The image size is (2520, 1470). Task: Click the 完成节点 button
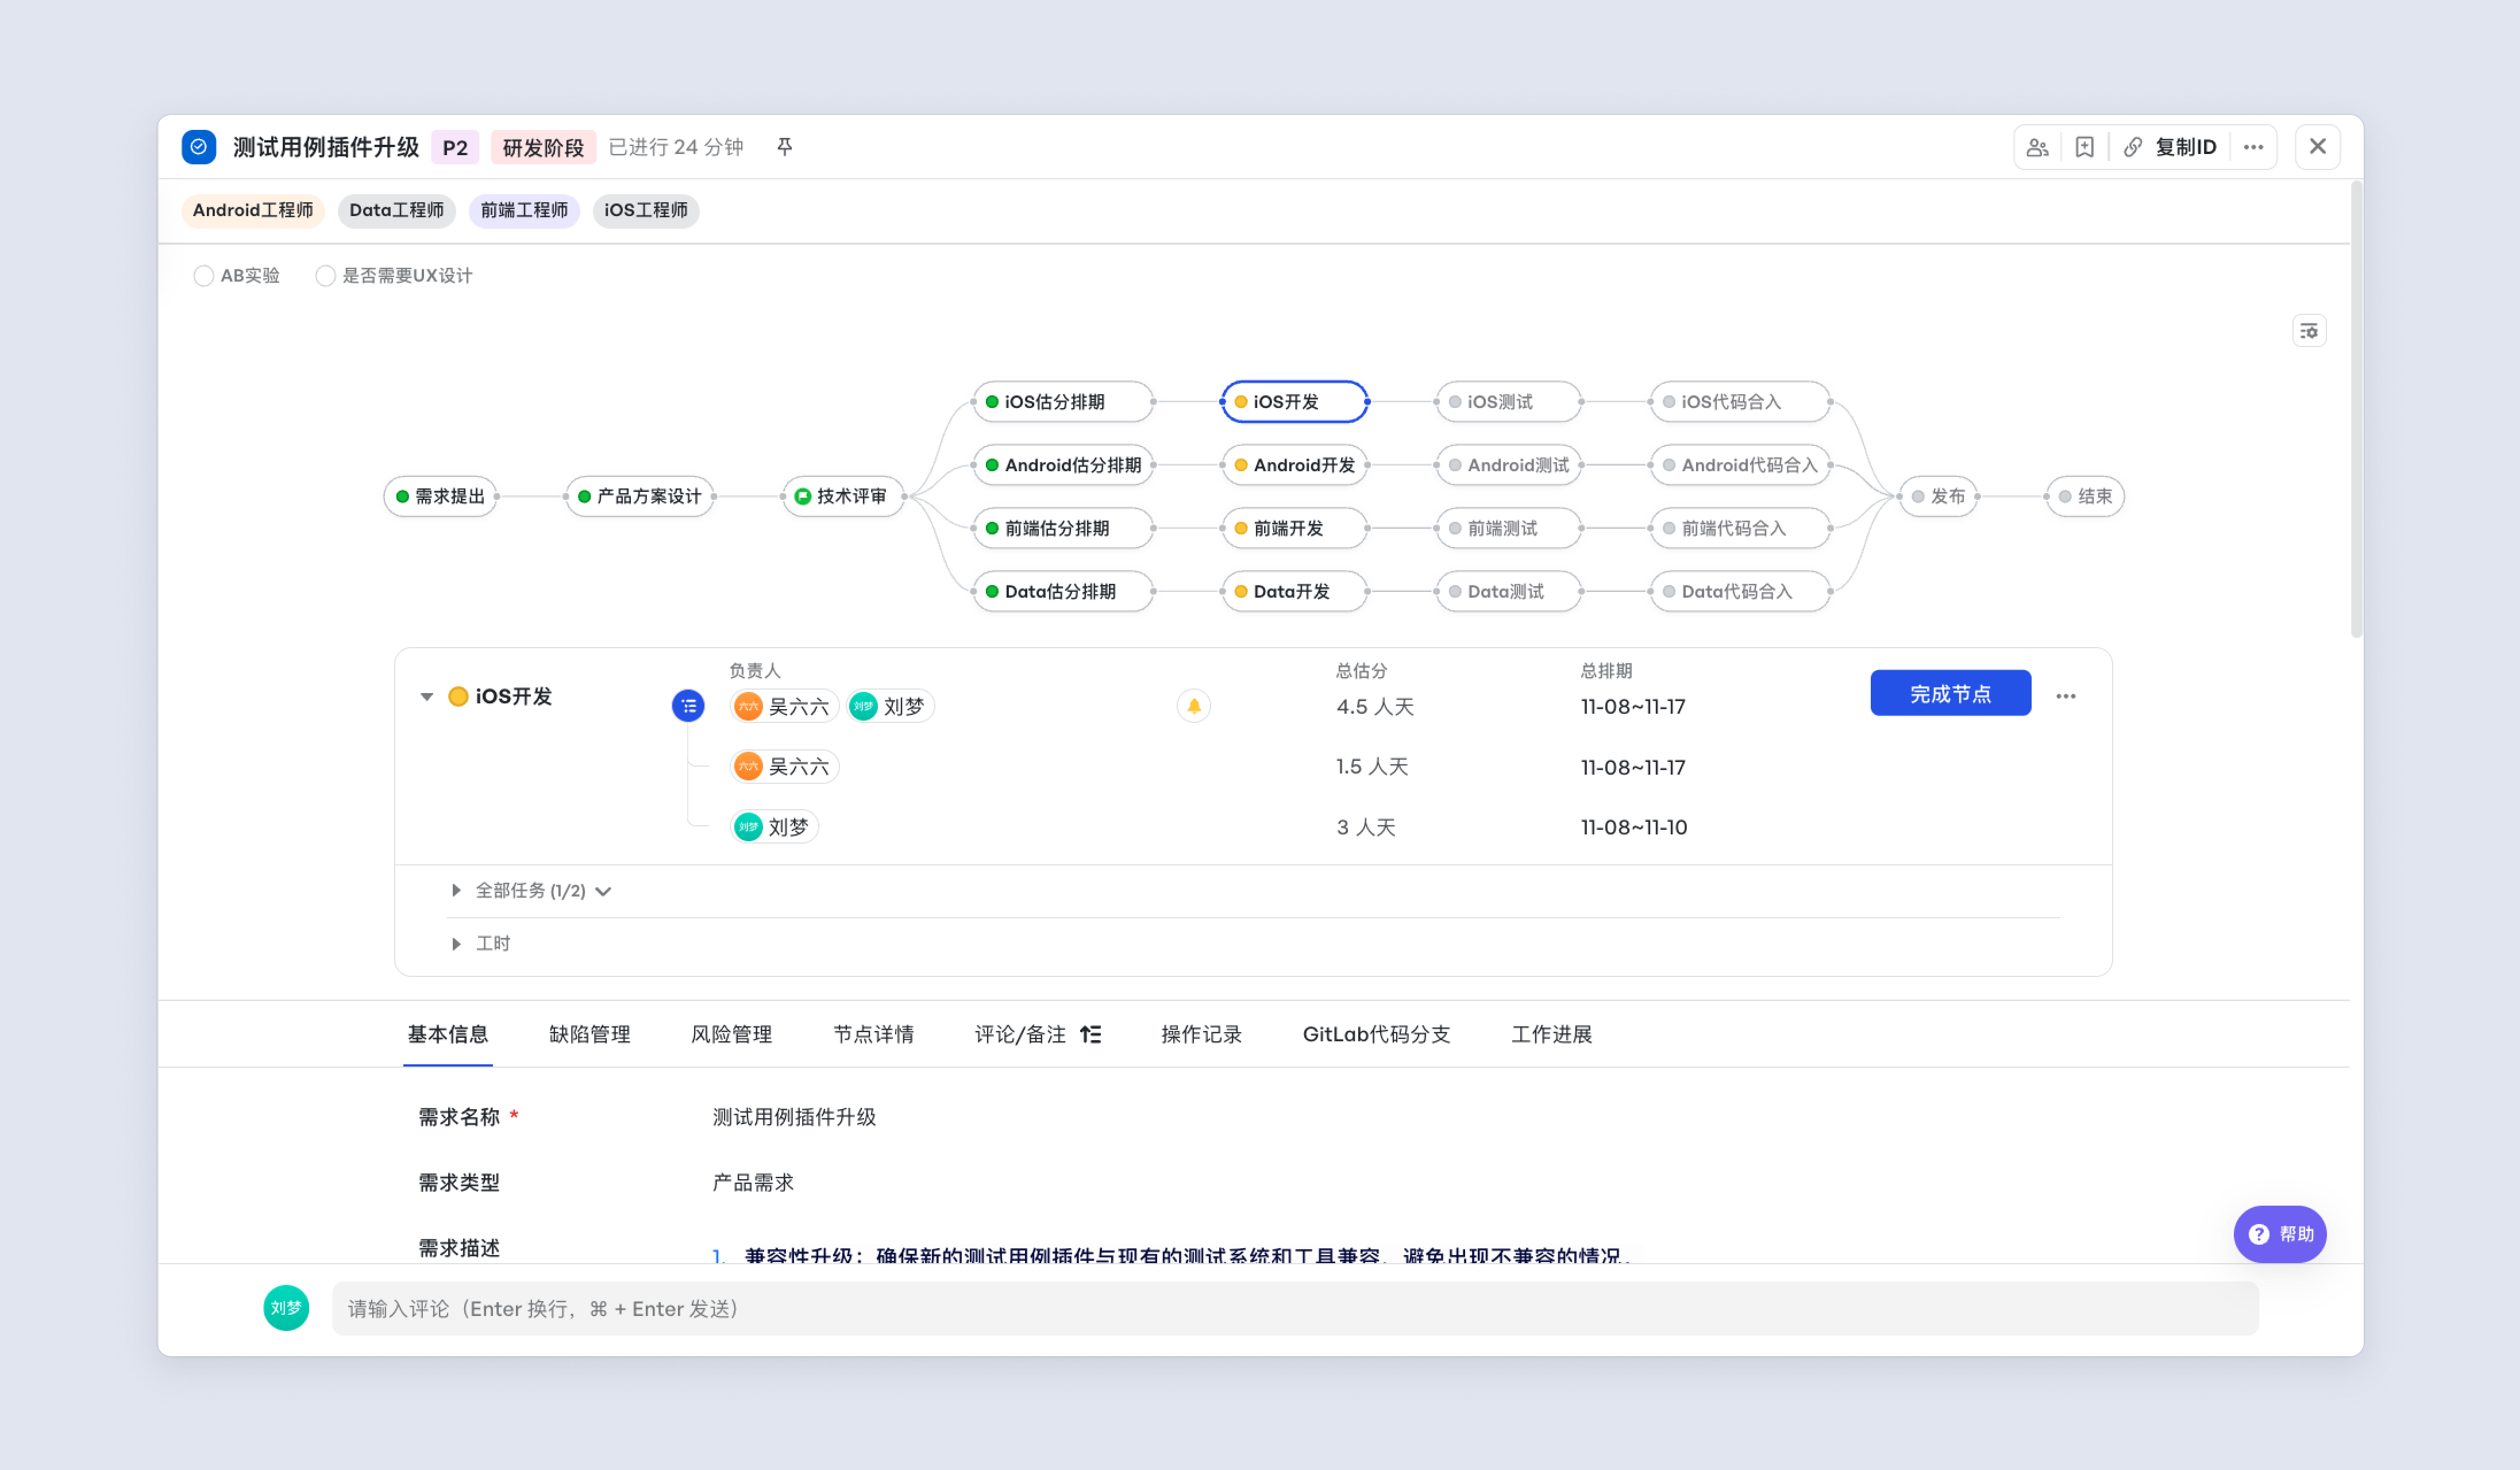pyautogui.click(x=1949, y=693)
